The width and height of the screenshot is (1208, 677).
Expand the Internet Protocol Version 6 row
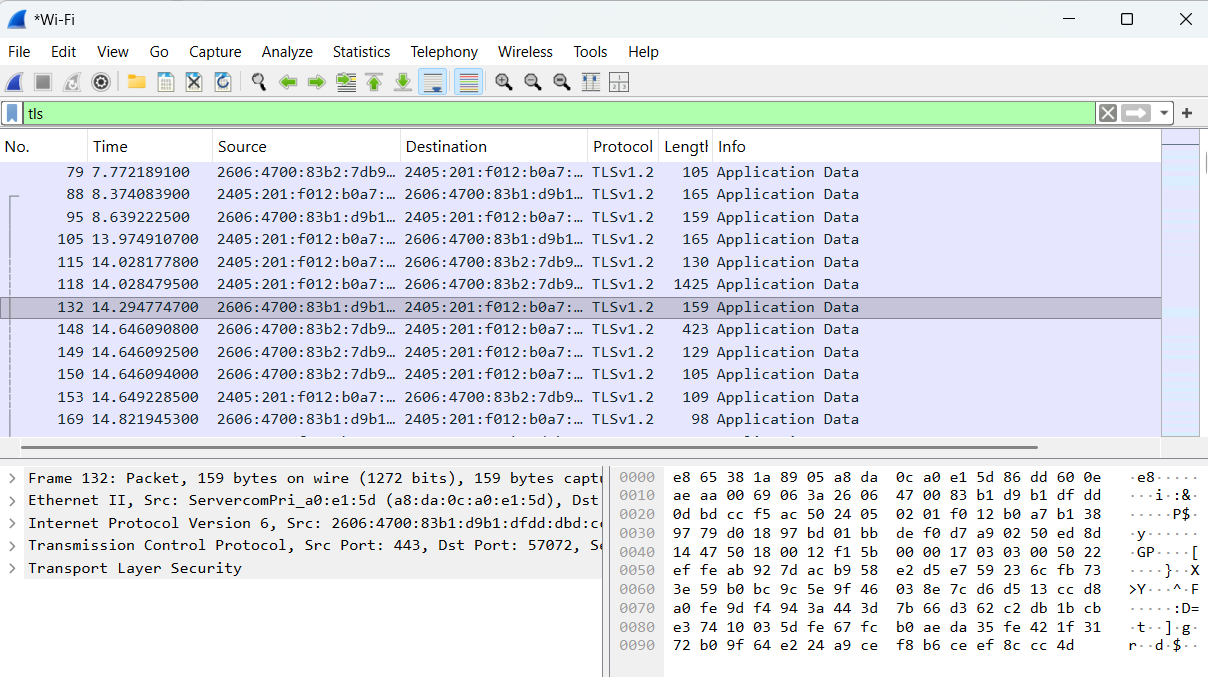click(12, 523)
